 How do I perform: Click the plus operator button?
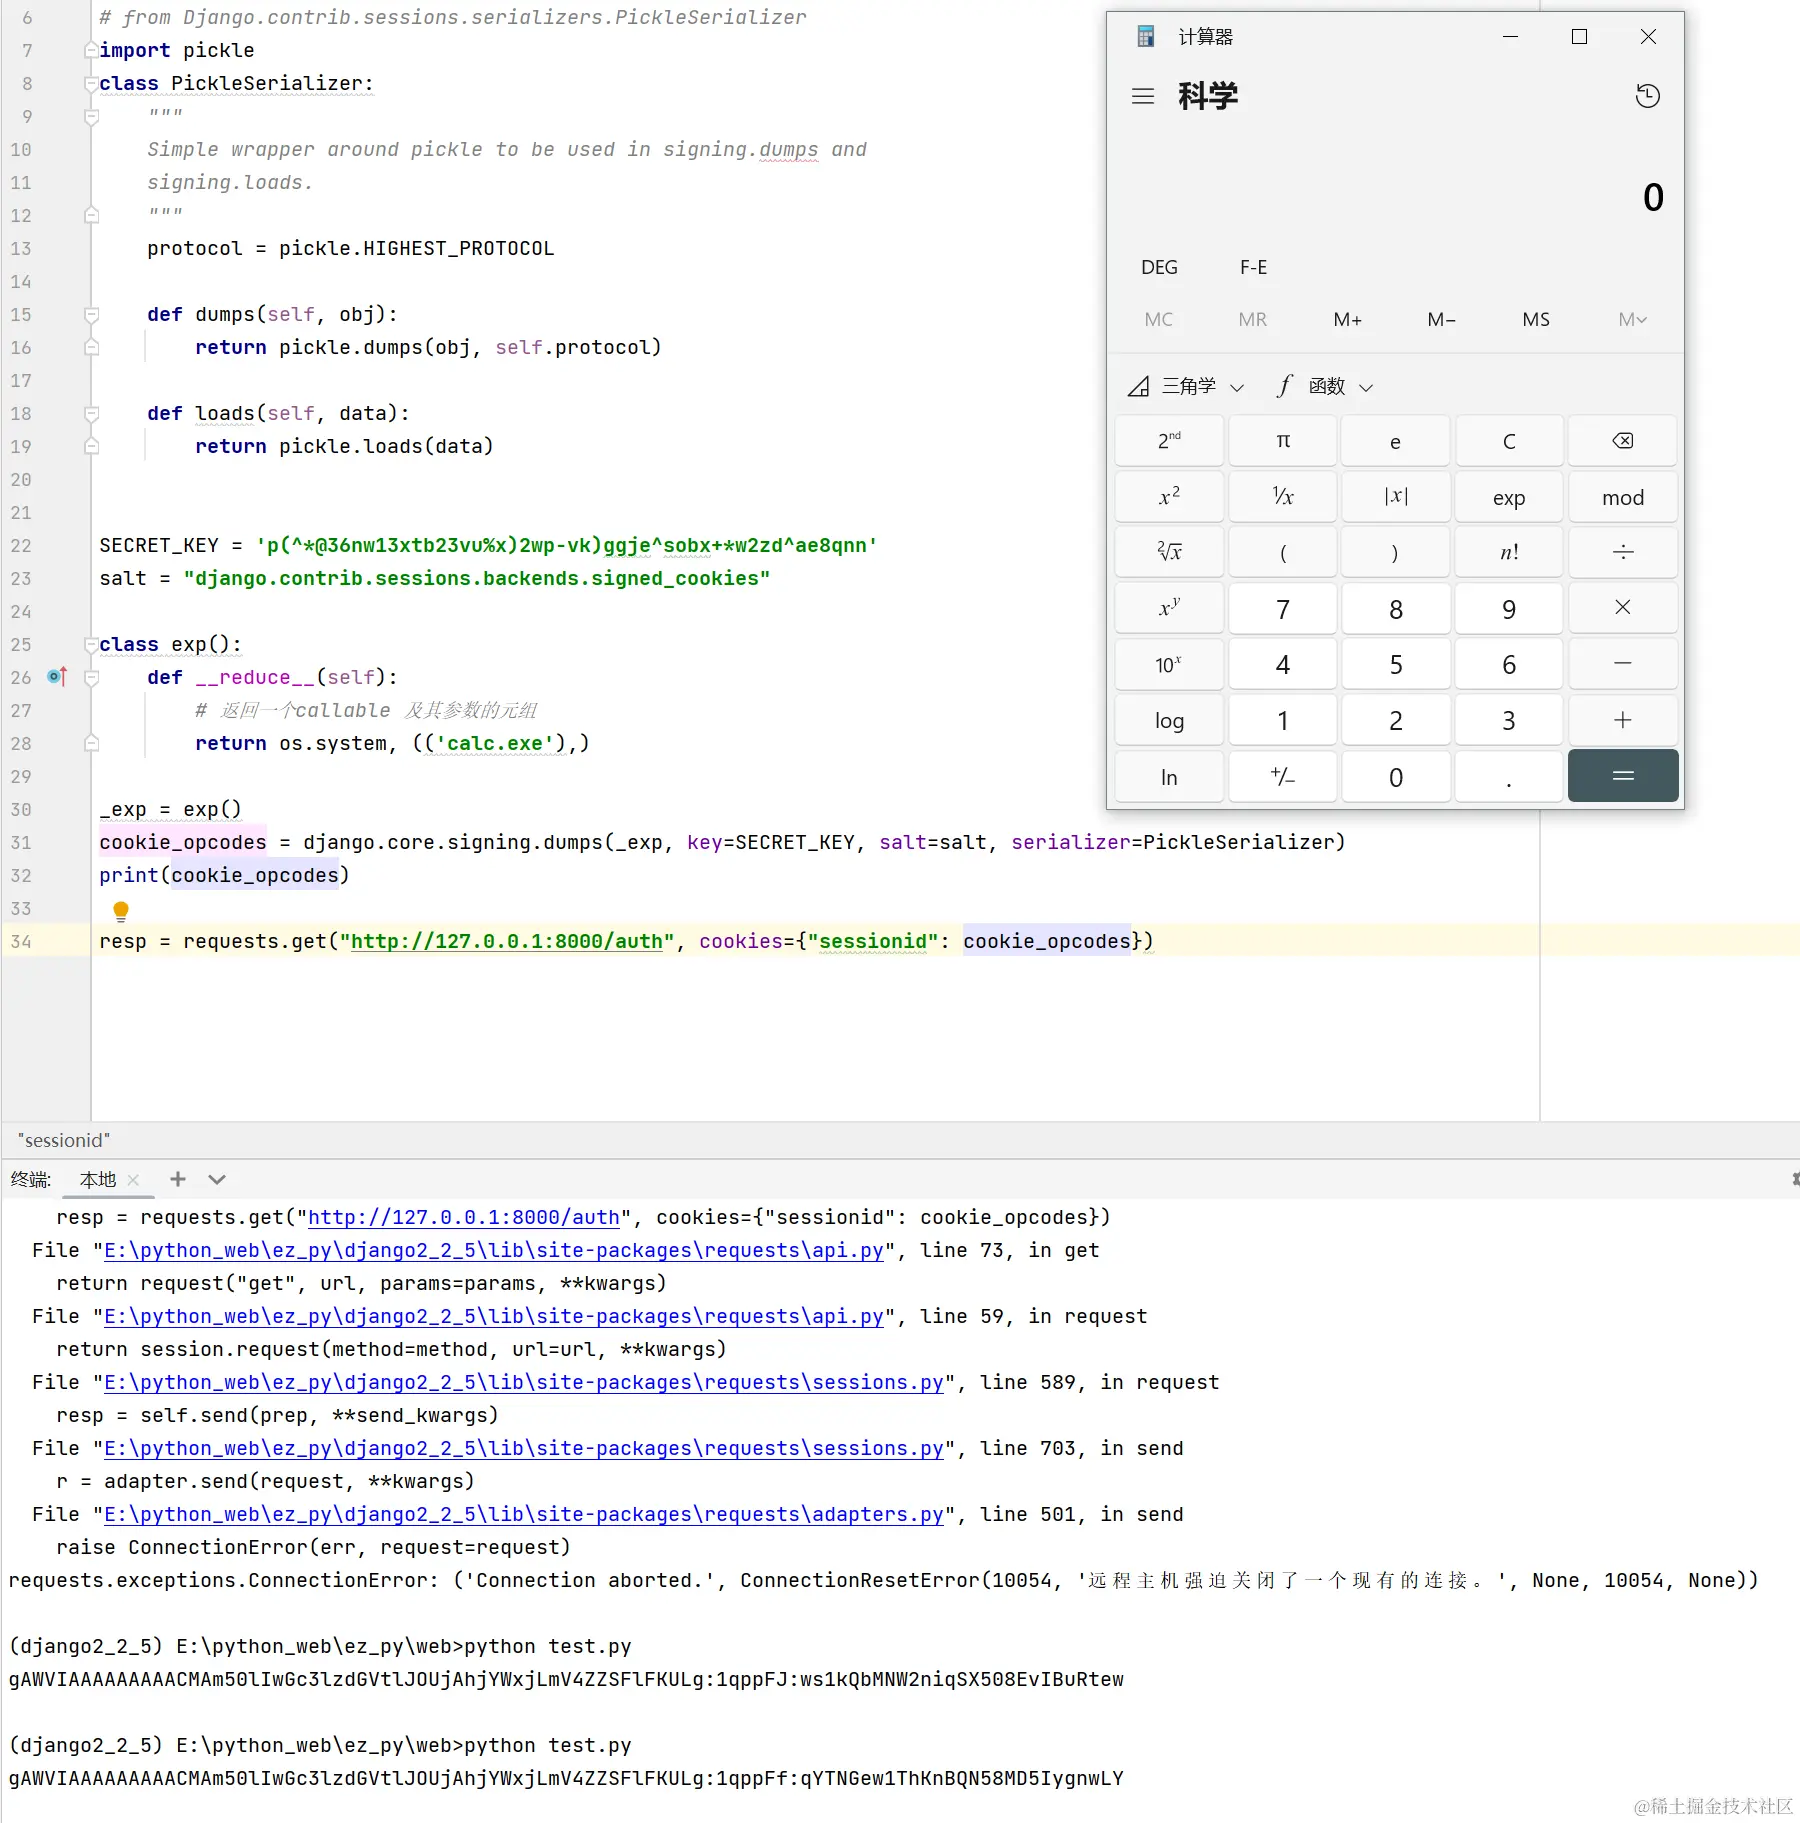click(x=1622, y=720)
